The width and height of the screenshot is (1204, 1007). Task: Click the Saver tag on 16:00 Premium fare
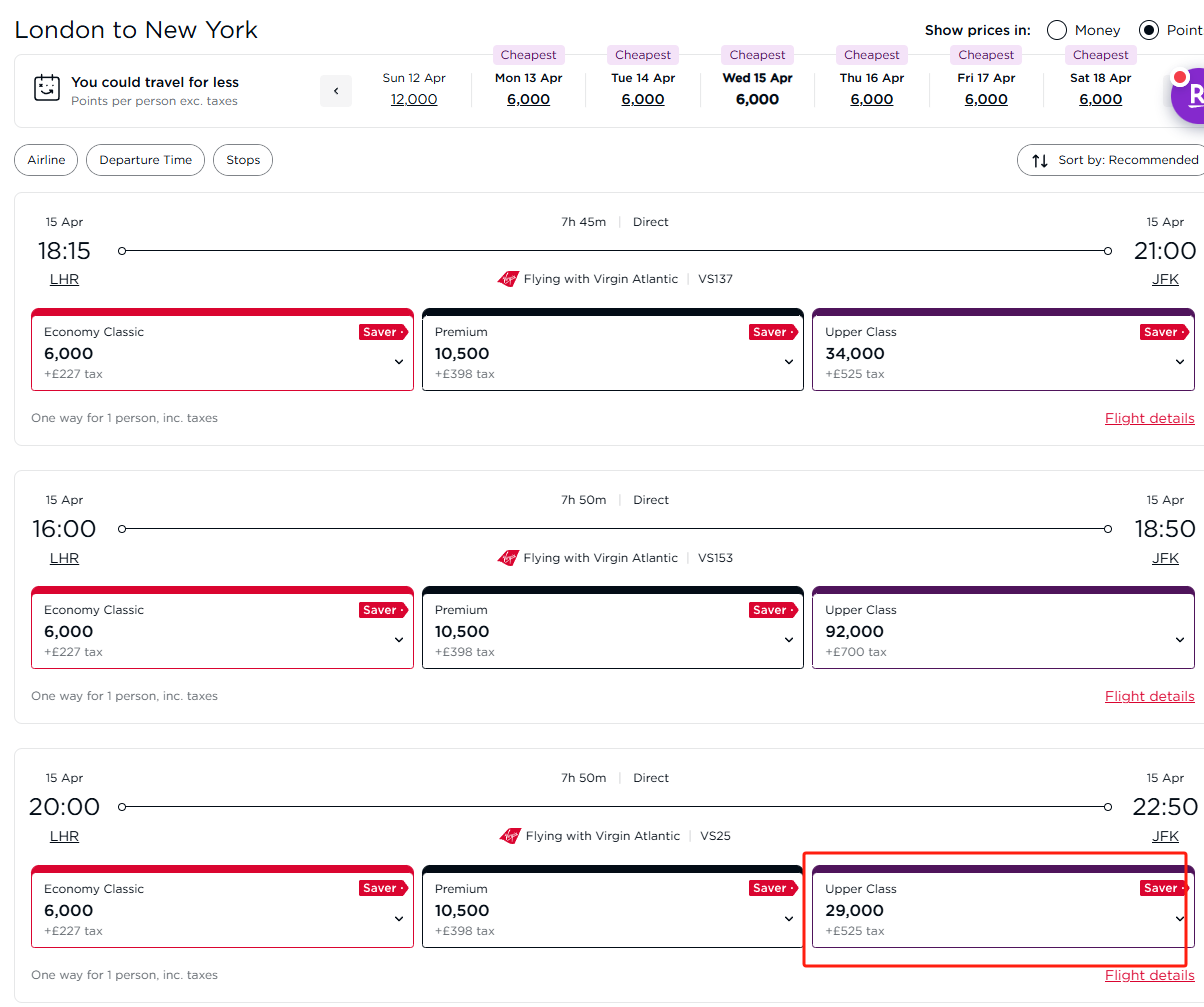click(x=773, y=610)
